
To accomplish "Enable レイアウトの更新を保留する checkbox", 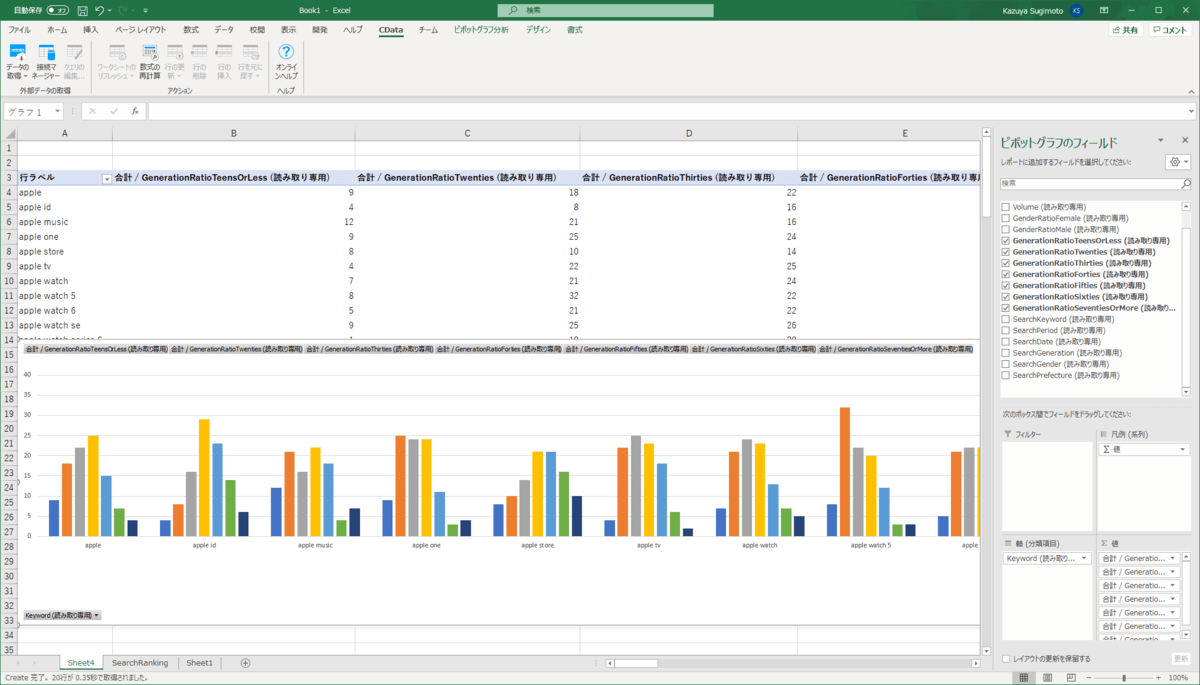I will tap(1006, 659).
